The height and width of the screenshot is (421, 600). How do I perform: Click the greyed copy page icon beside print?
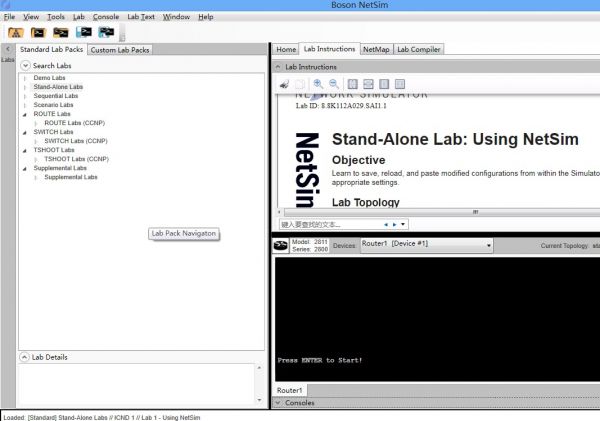(x=300, y=84)
